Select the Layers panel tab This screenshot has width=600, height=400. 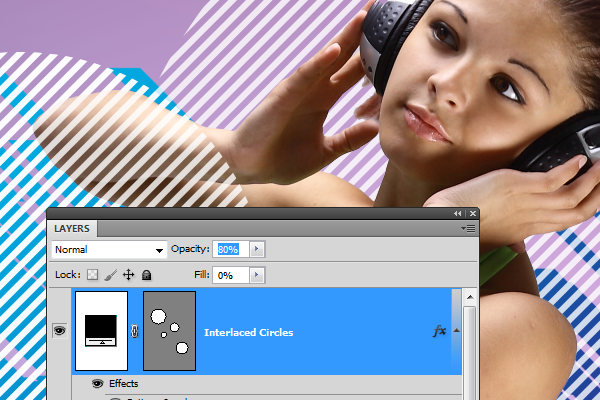(72, 228)
